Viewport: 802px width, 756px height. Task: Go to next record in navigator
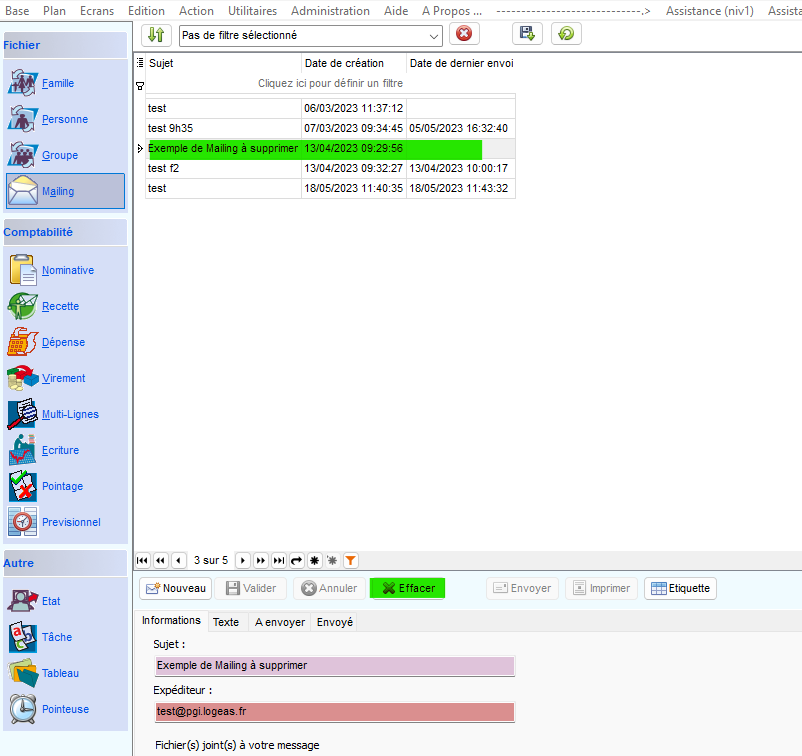[x=242, y=561]
